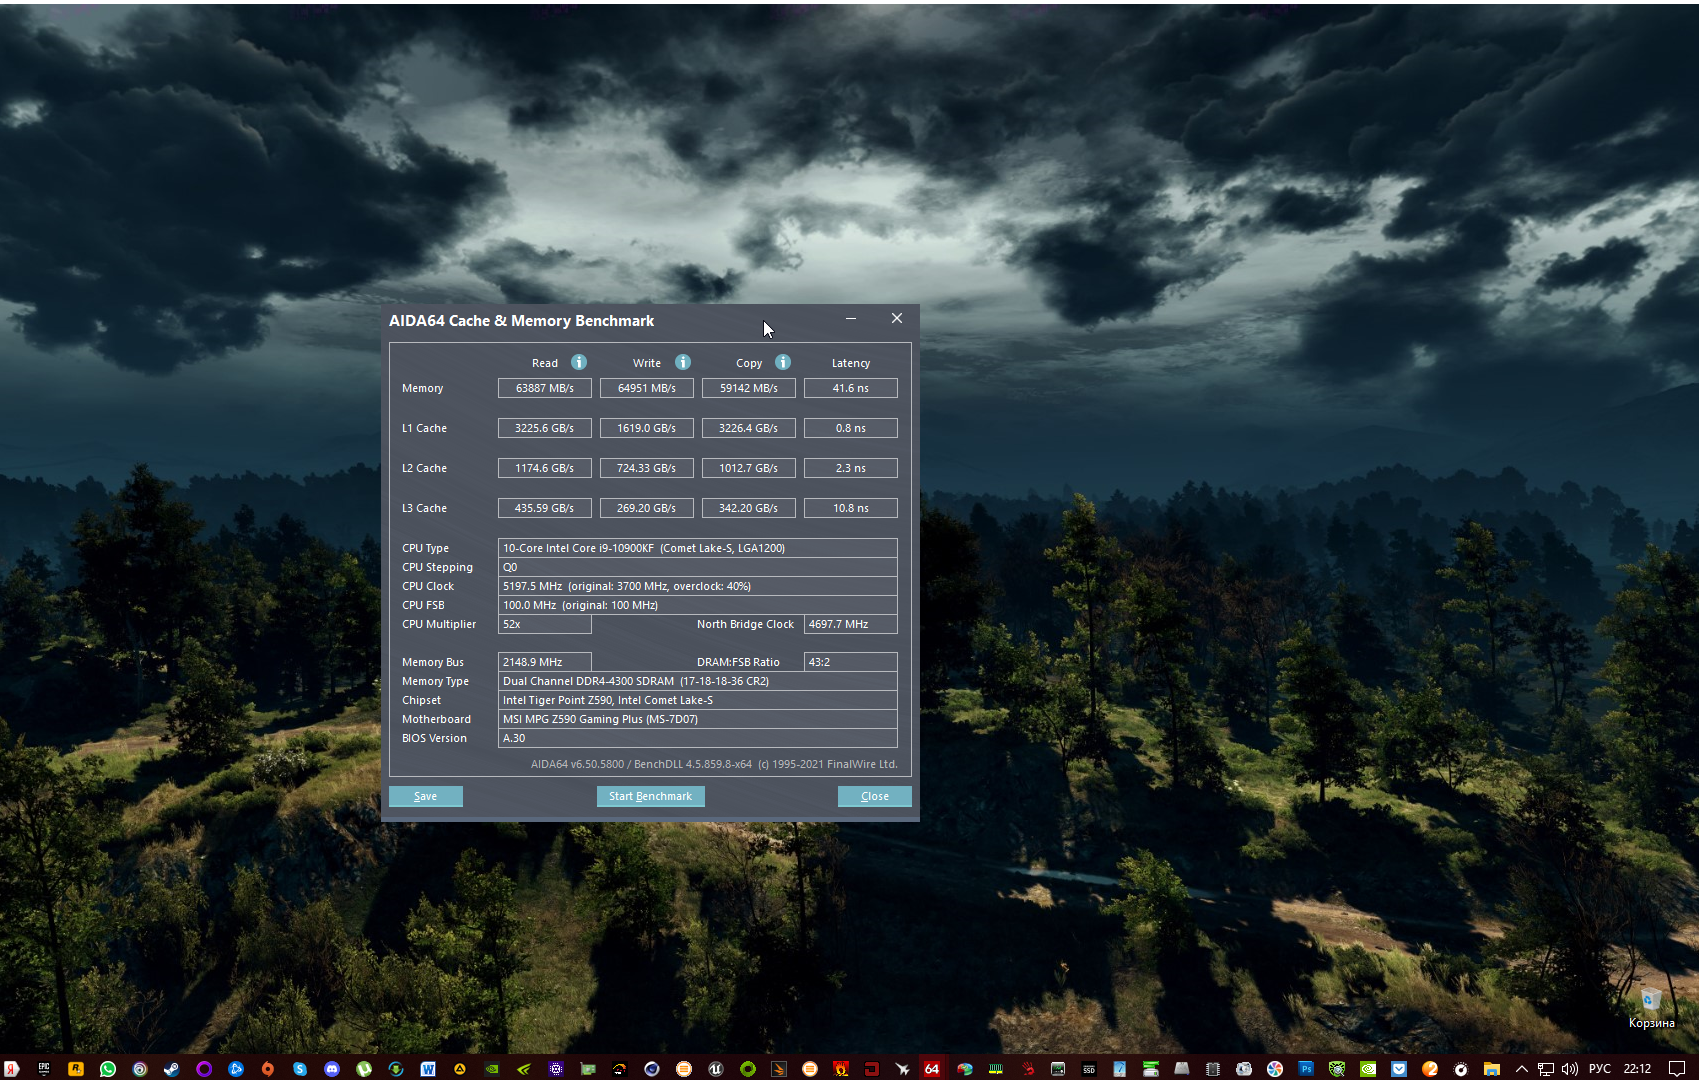
Task: Click Motherboard field MSI MPG Z590
Action: pos(698,719)
